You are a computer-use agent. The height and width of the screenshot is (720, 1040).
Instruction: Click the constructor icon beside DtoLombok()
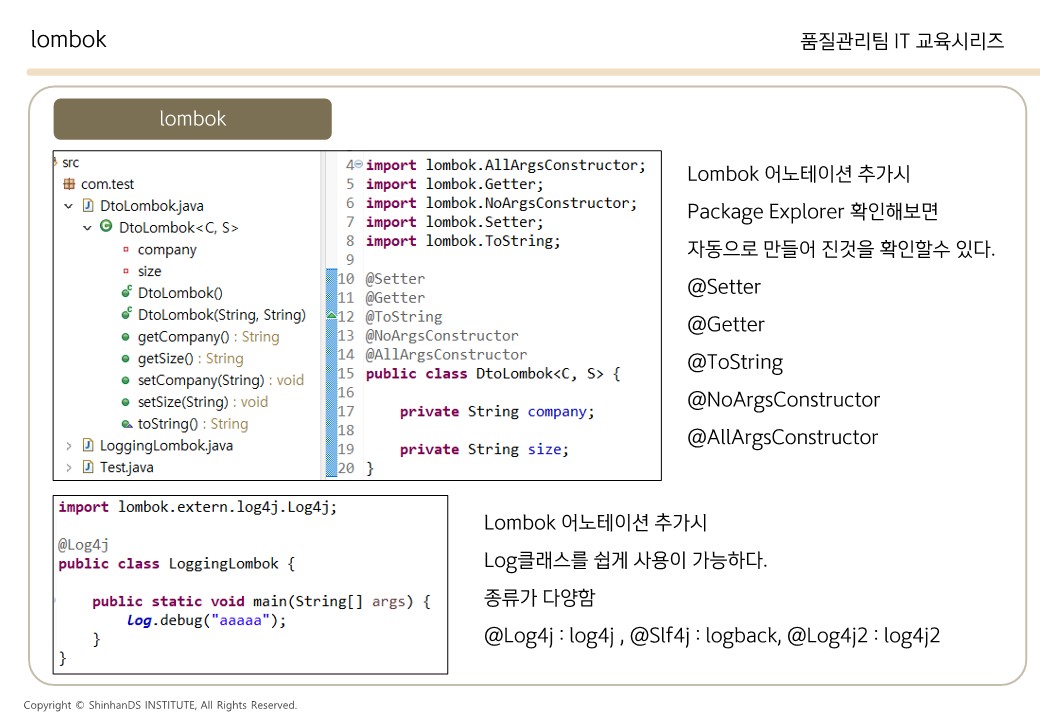click(x=126, y=292)
